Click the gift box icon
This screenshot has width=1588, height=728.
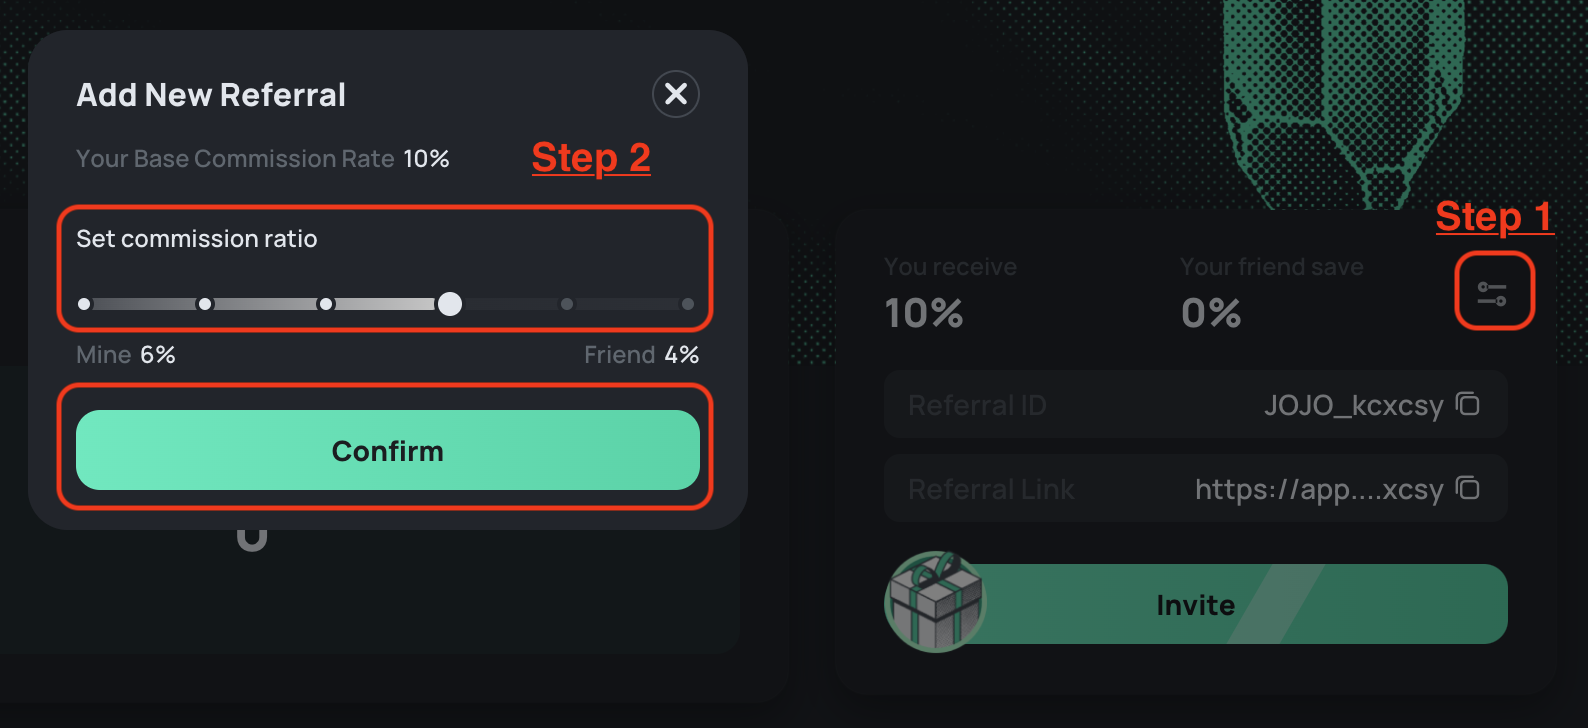point(936,602)
